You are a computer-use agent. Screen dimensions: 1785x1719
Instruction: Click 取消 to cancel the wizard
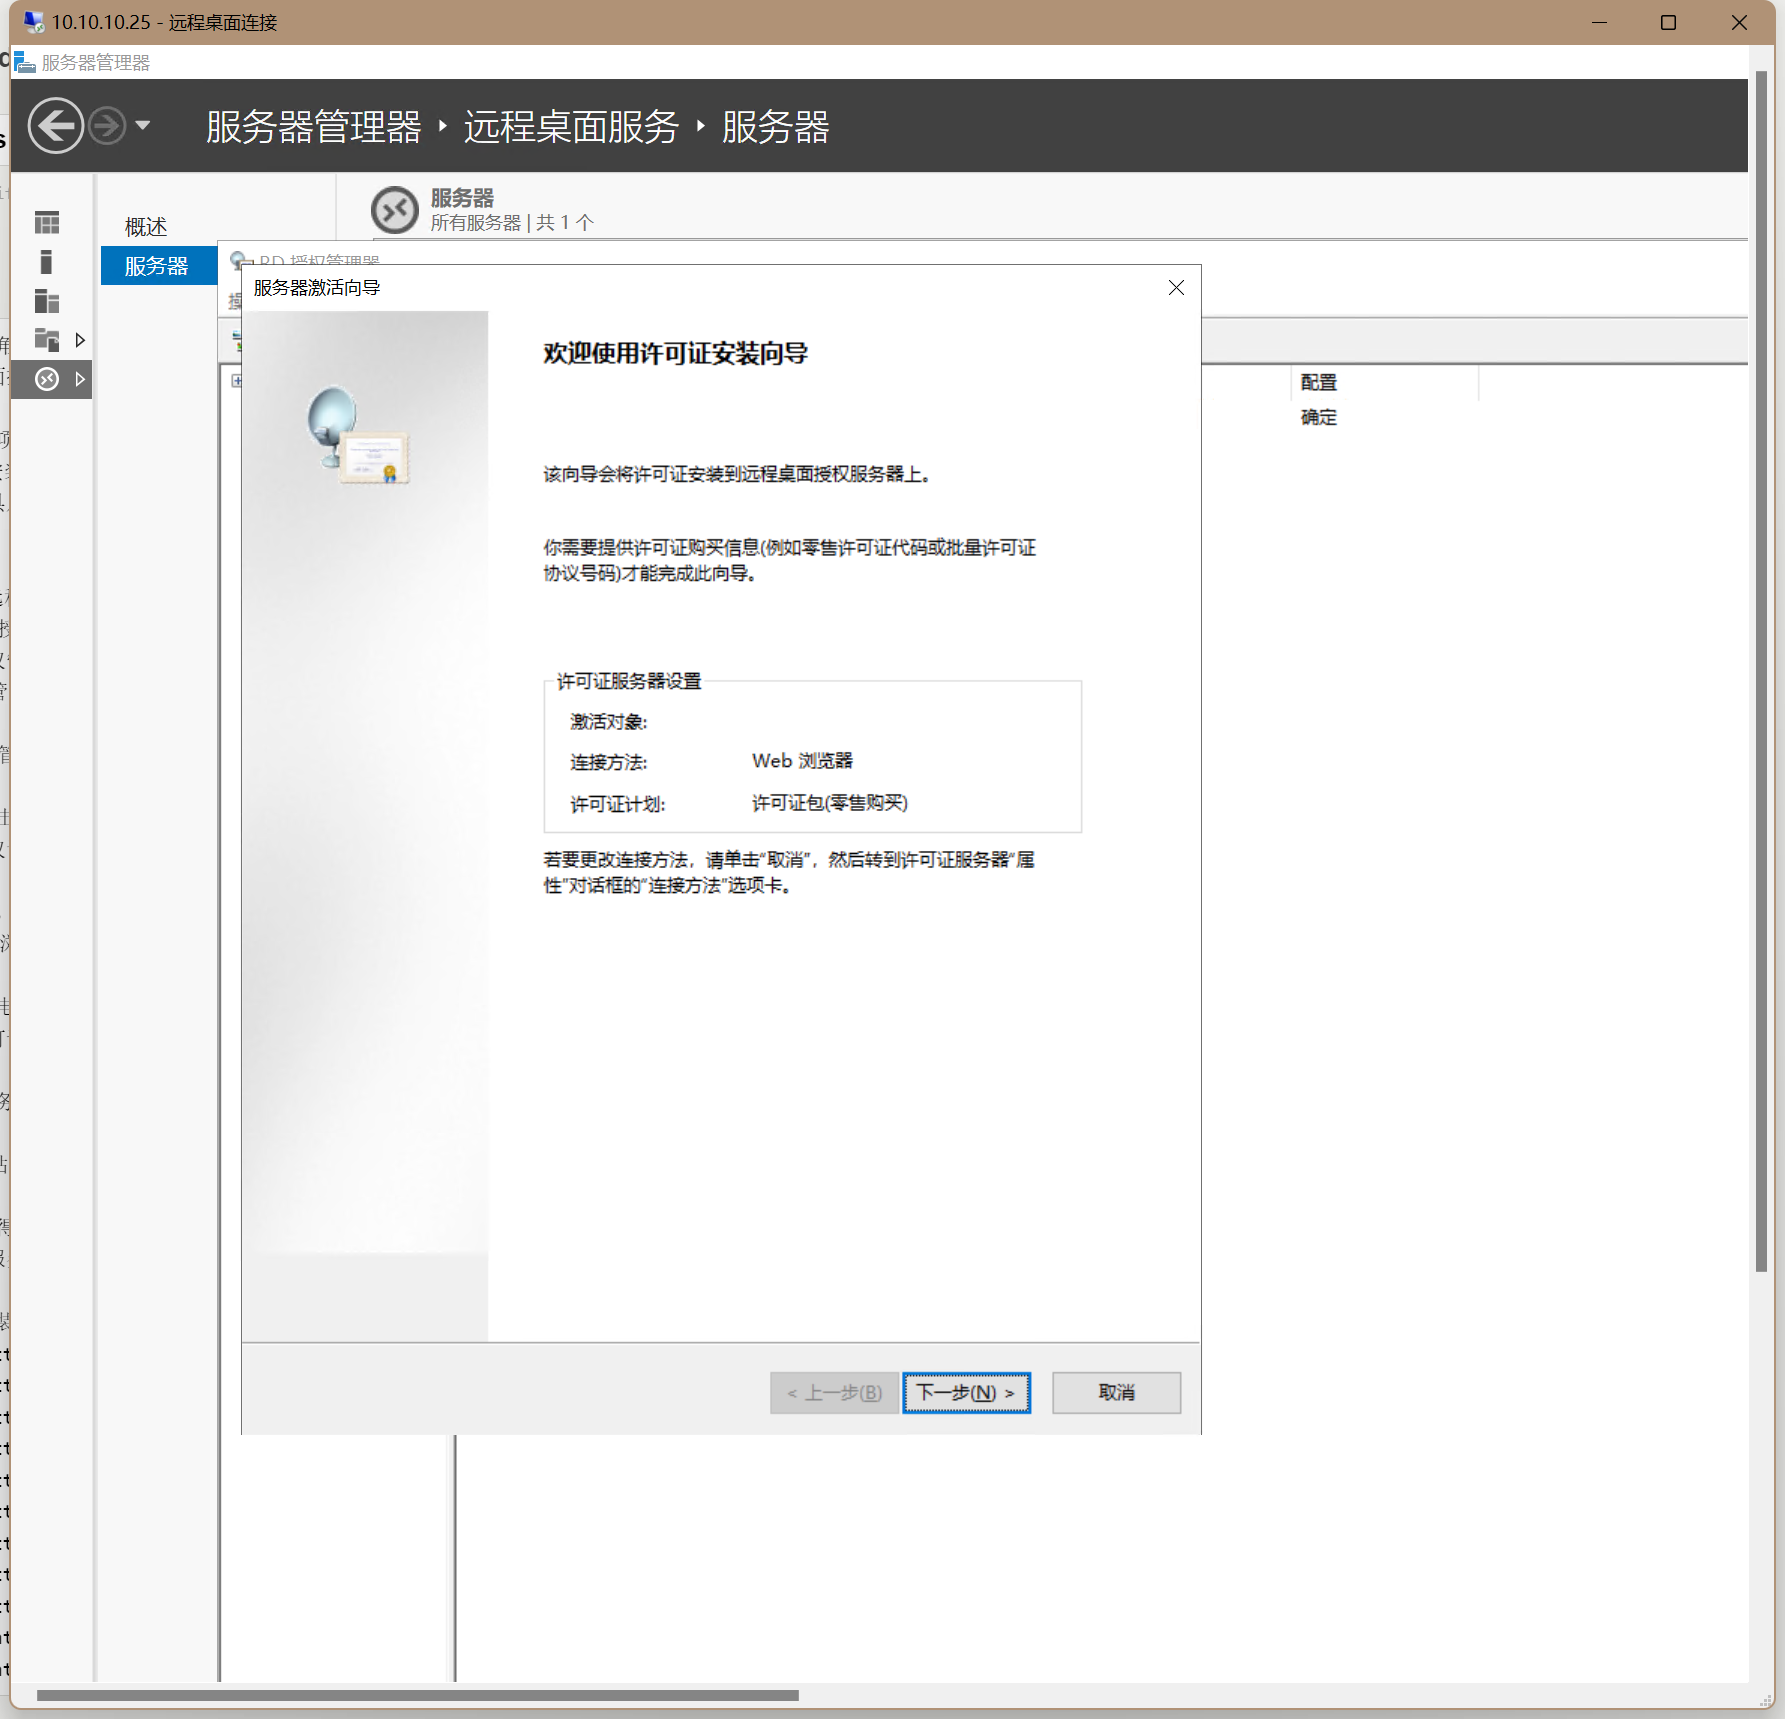[x=1116, y=1393]
